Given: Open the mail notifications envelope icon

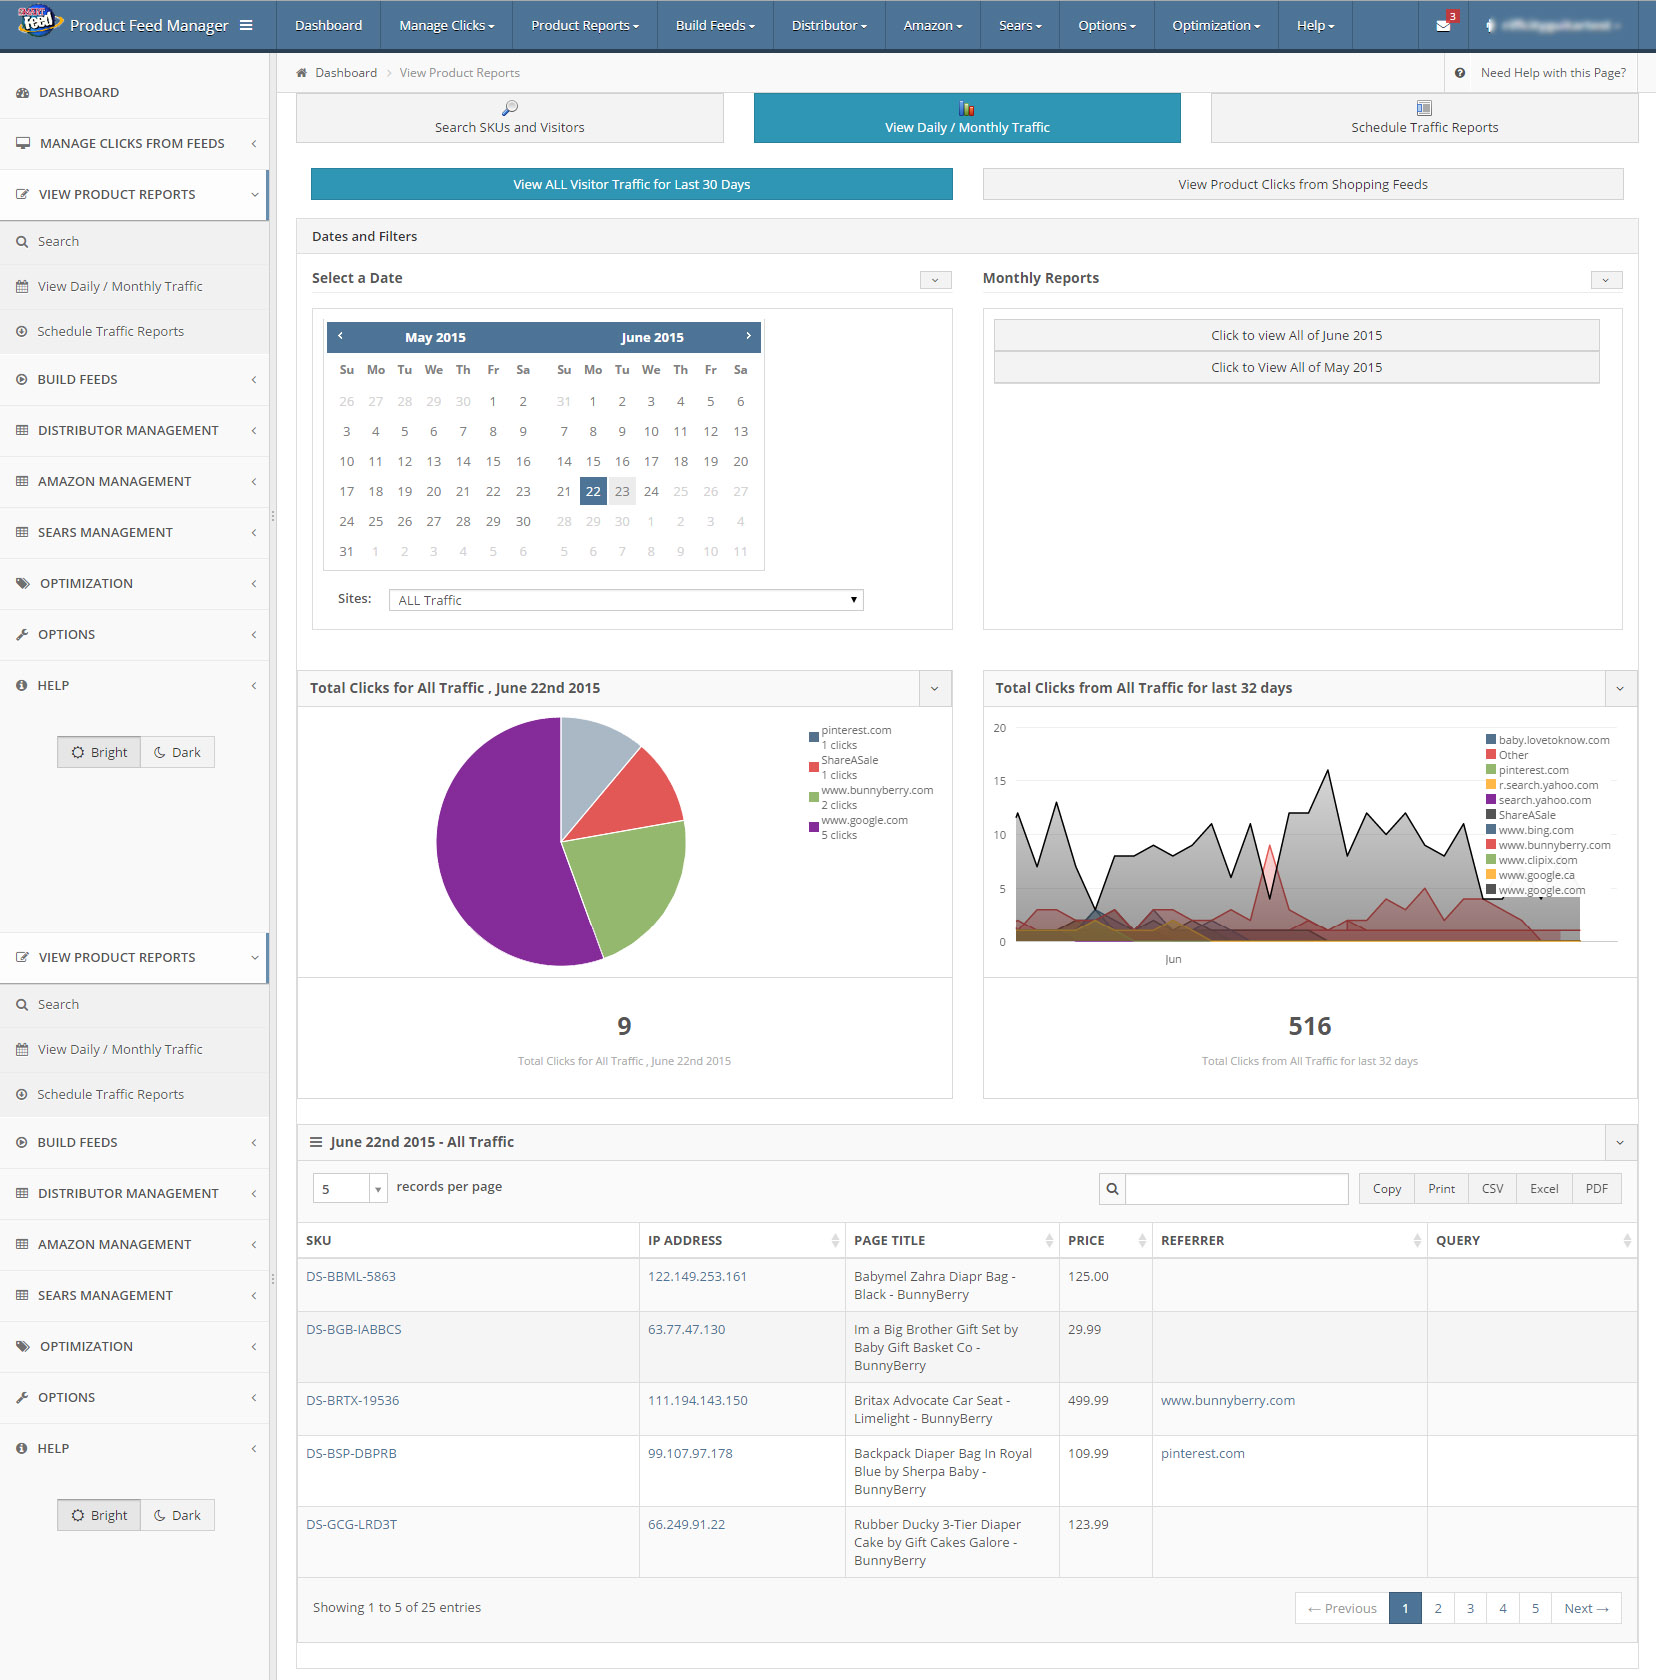Looking at the screenshot, I should point(1443,25).
